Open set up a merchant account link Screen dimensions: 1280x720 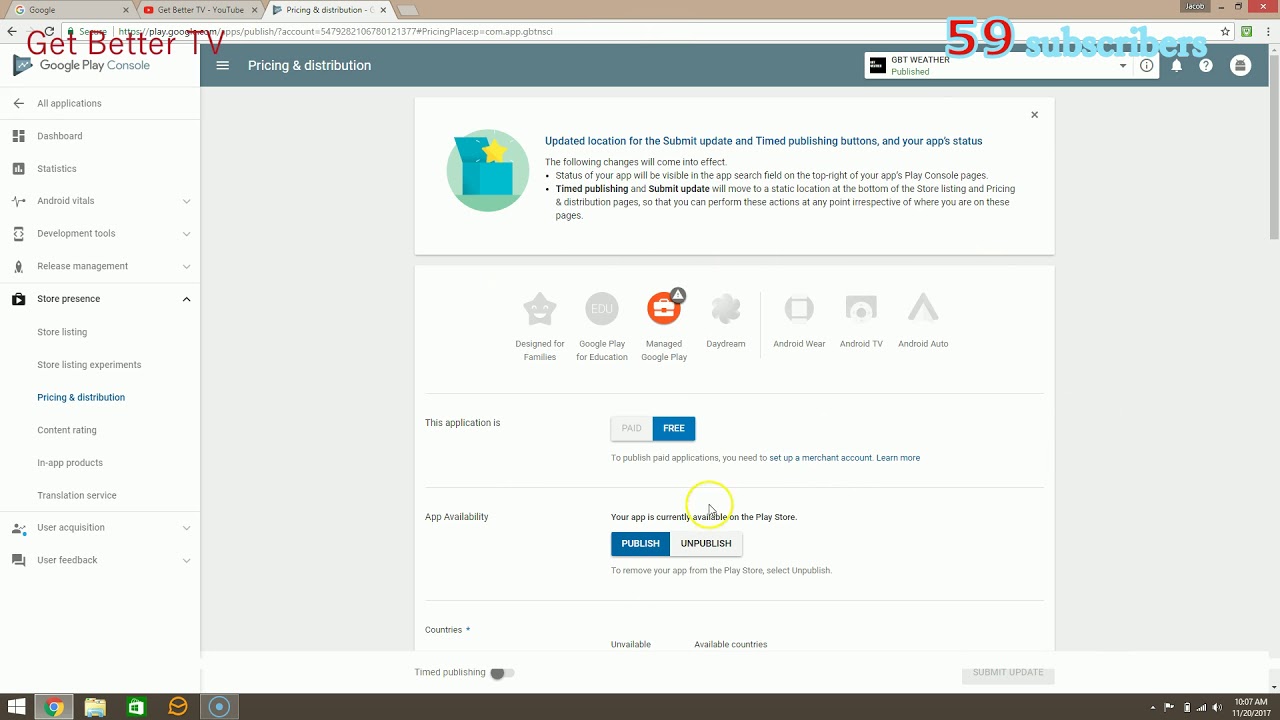pyautogui.click(x=821, y=458)
